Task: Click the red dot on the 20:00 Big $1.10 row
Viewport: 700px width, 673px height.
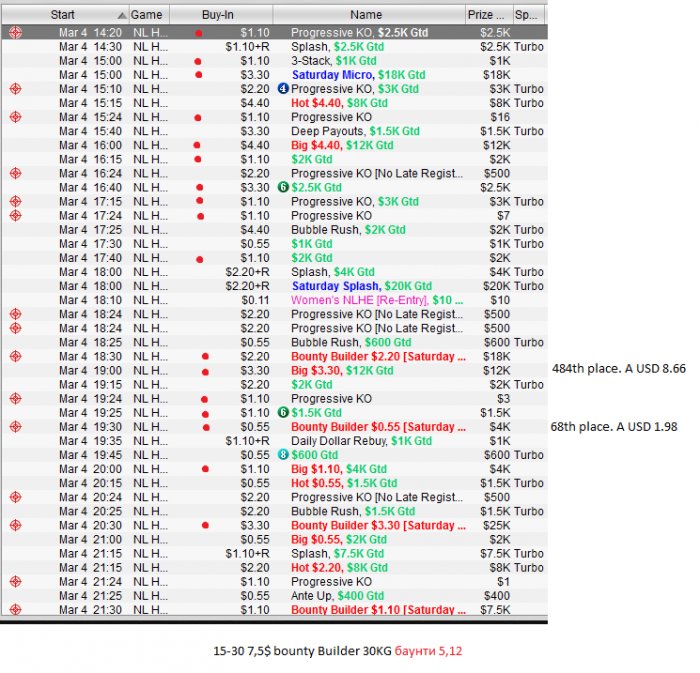Action: coord(205,469)
